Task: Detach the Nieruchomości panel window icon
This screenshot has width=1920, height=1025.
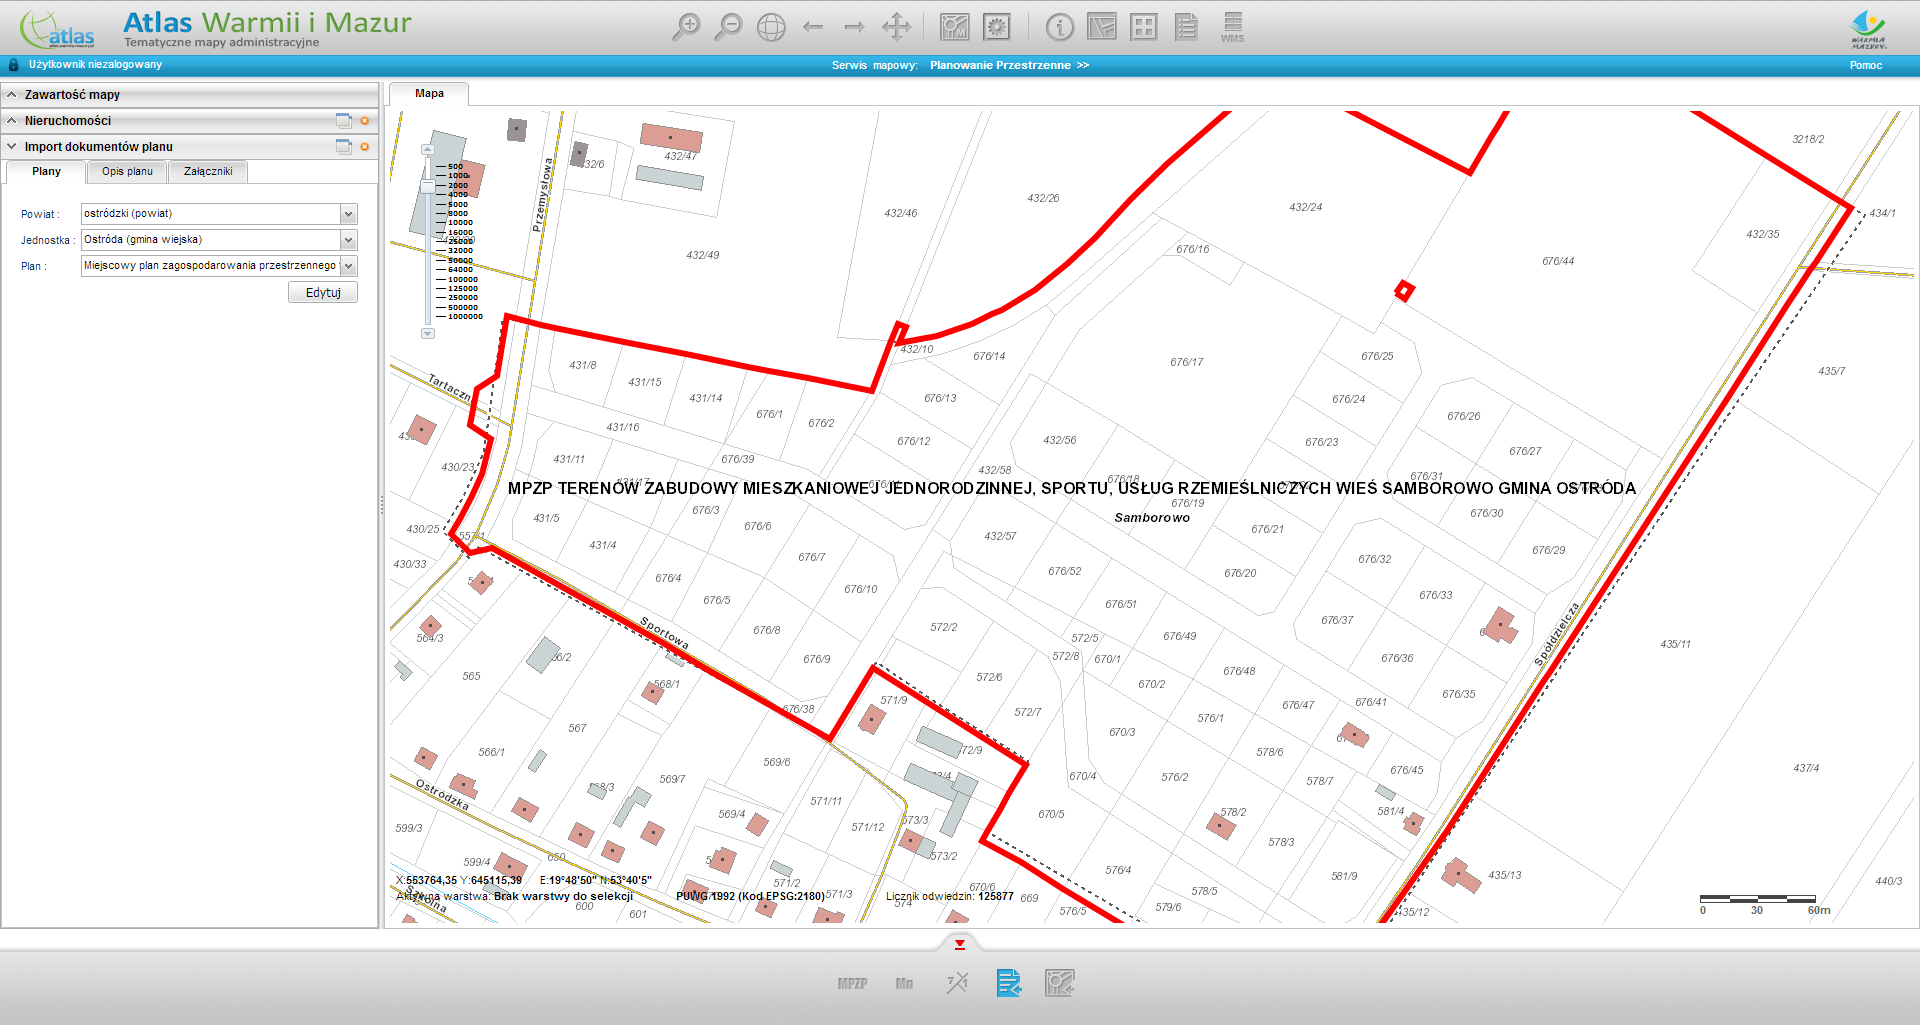Action: (x=344, y=121)
